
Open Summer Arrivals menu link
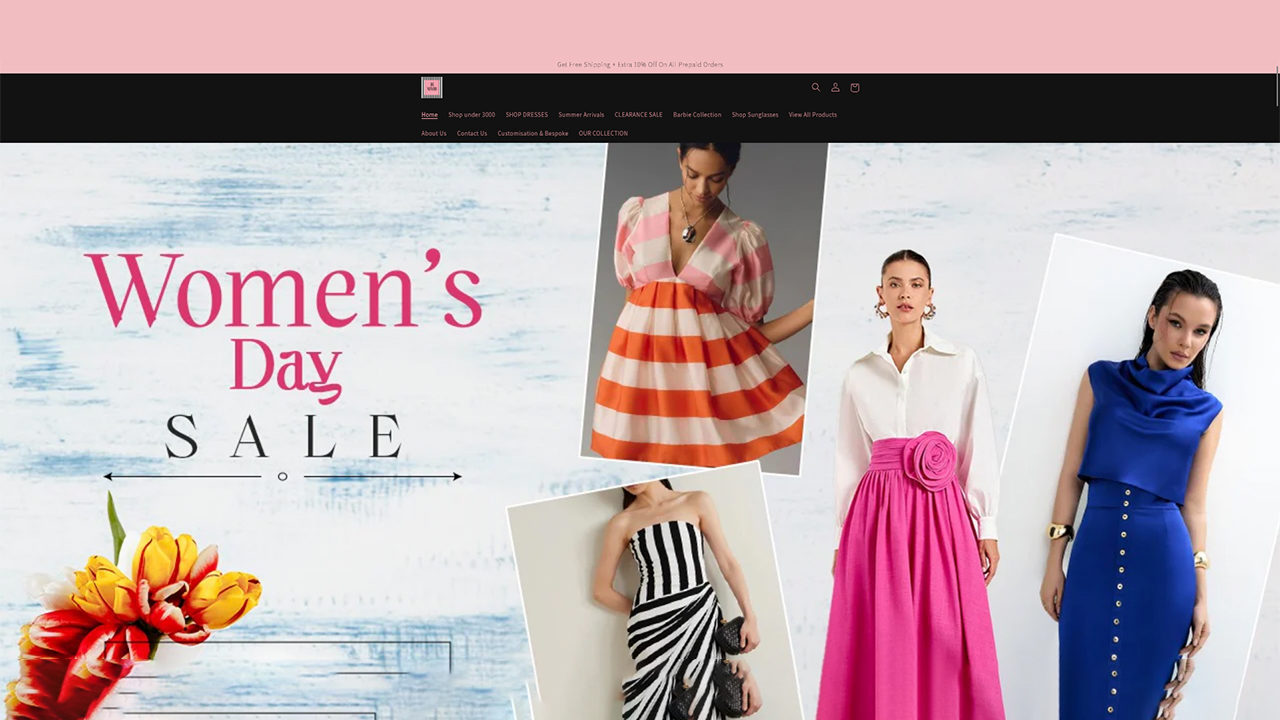pos(581,115)
